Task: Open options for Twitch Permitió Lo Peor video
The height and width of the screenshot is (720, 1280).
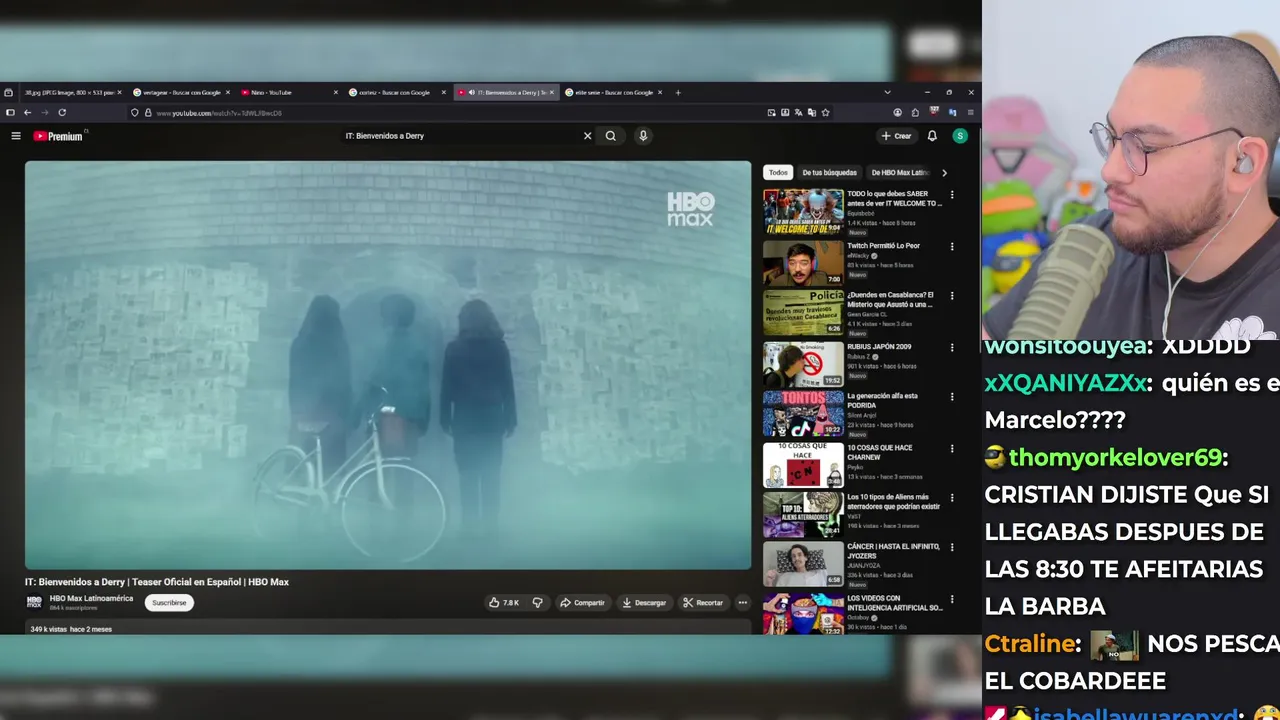Action: point(951,246)
